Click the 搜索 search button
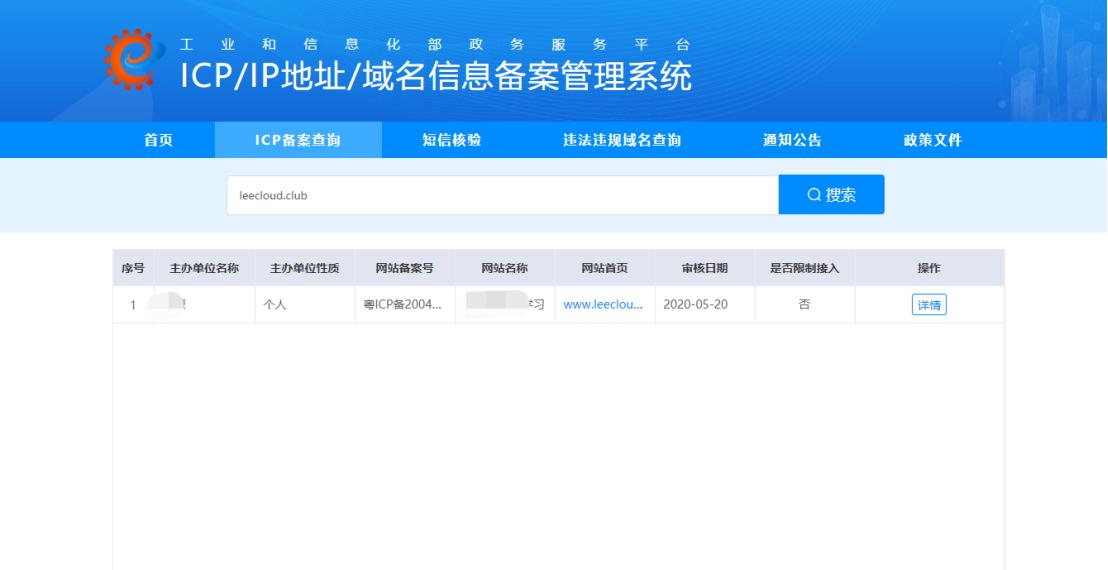The height and width of the screenshot is (570, 1108). (x=831, y=195)
